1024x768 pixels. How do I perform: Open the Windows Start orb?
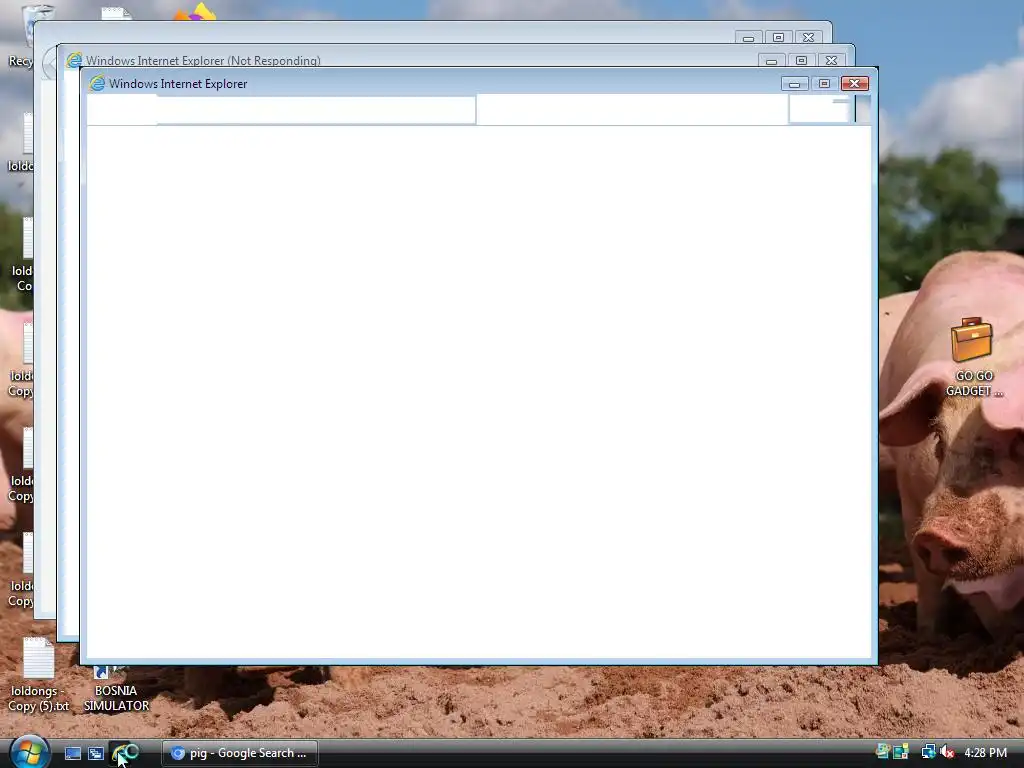coord(28,752)
